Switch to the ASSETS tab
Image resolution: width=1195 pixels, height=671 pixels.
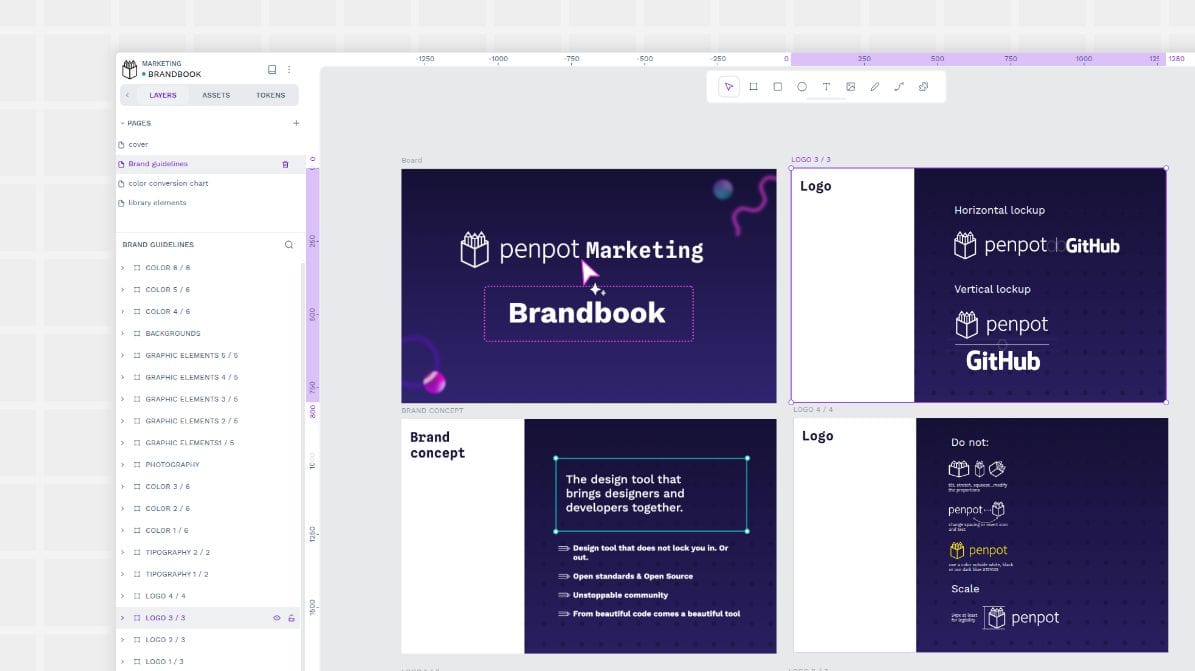pos(217,95)
